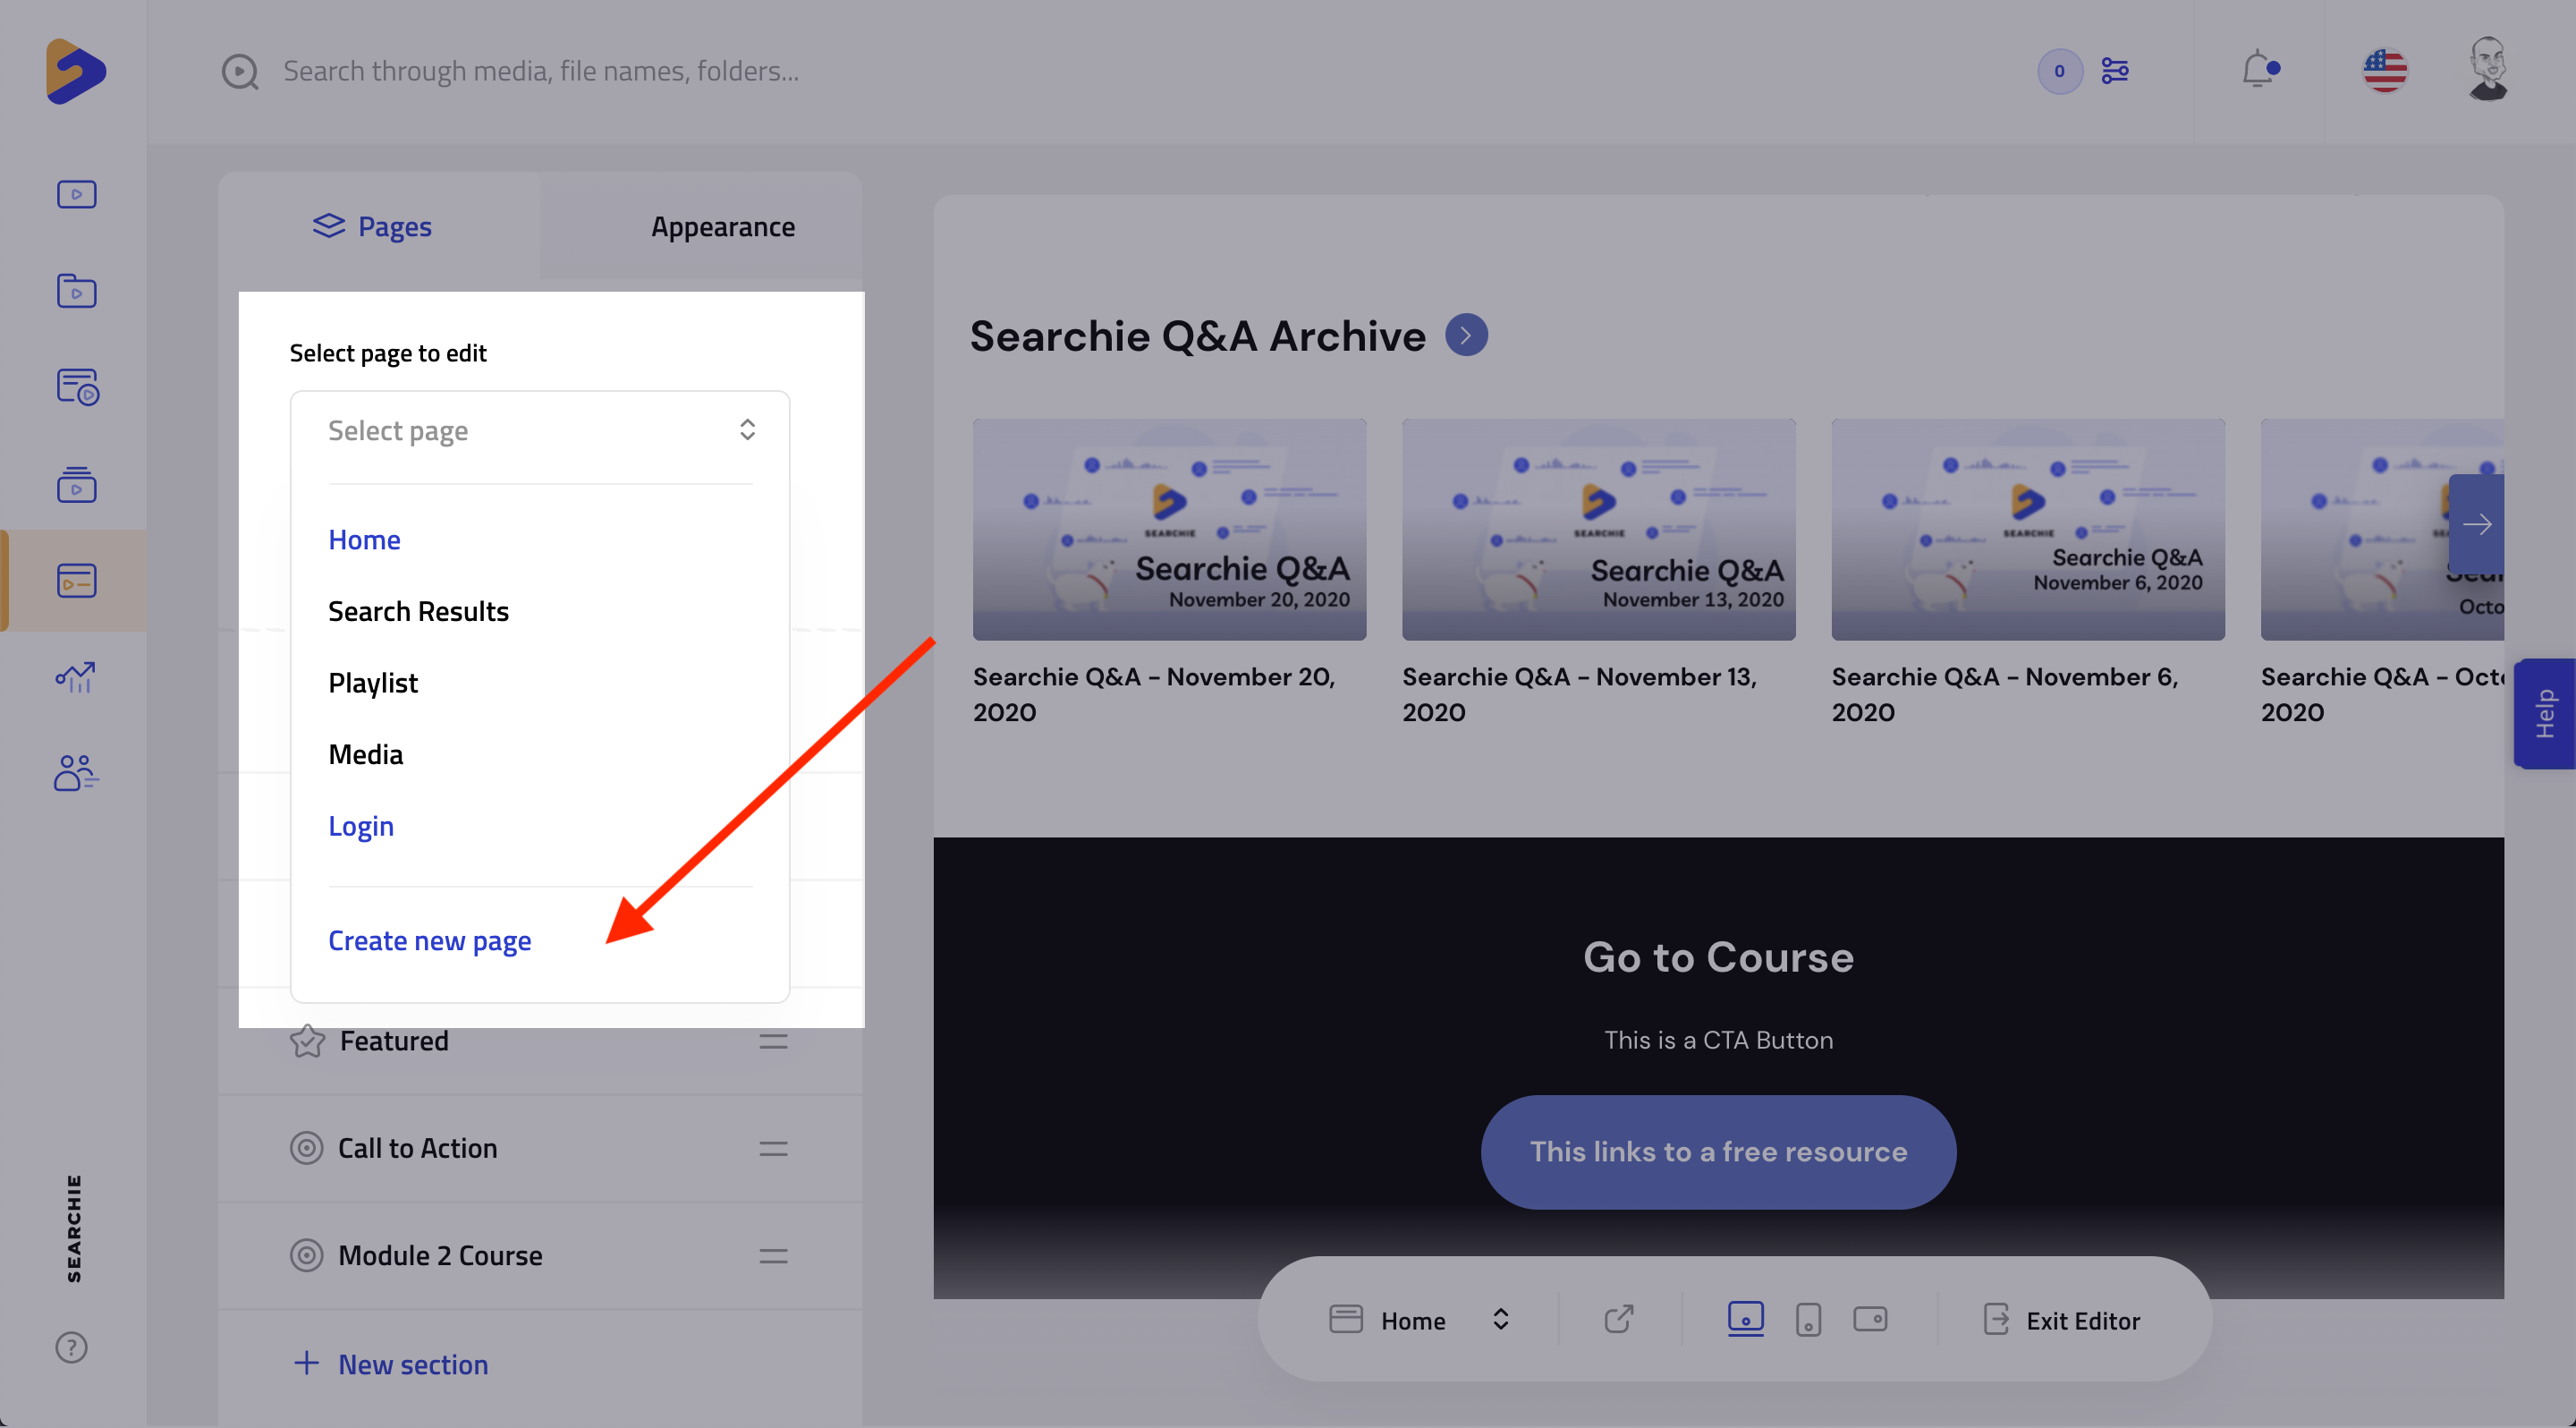Click the help question mark icon

[x=71, y=1347]
